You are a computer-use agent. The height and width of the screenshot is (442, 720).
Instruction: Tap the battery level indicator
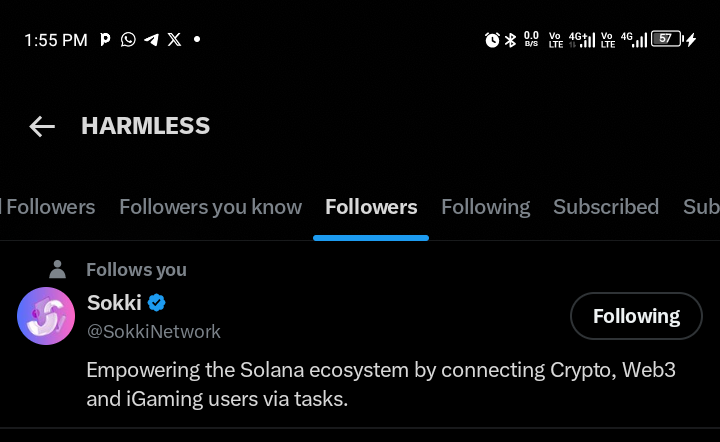click(x=666, y=39)
